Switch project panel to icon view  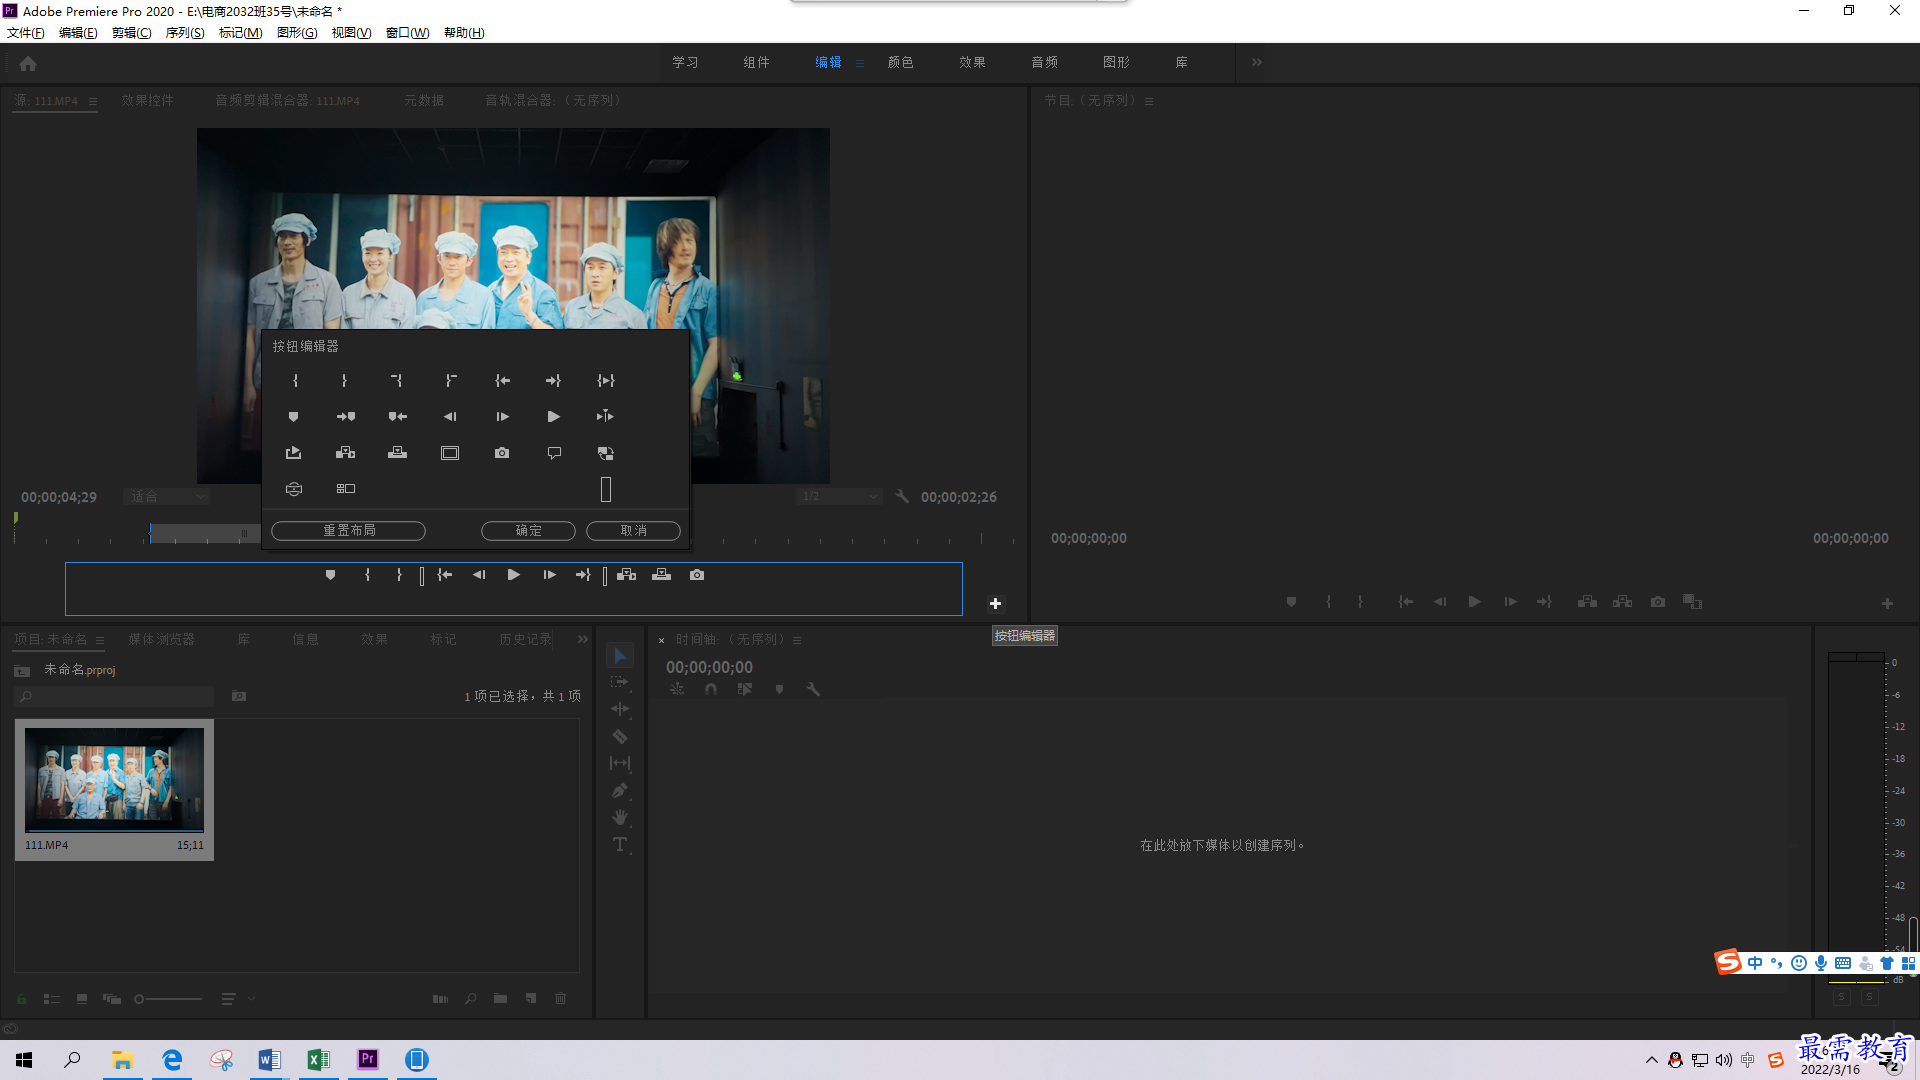[82, 999]
